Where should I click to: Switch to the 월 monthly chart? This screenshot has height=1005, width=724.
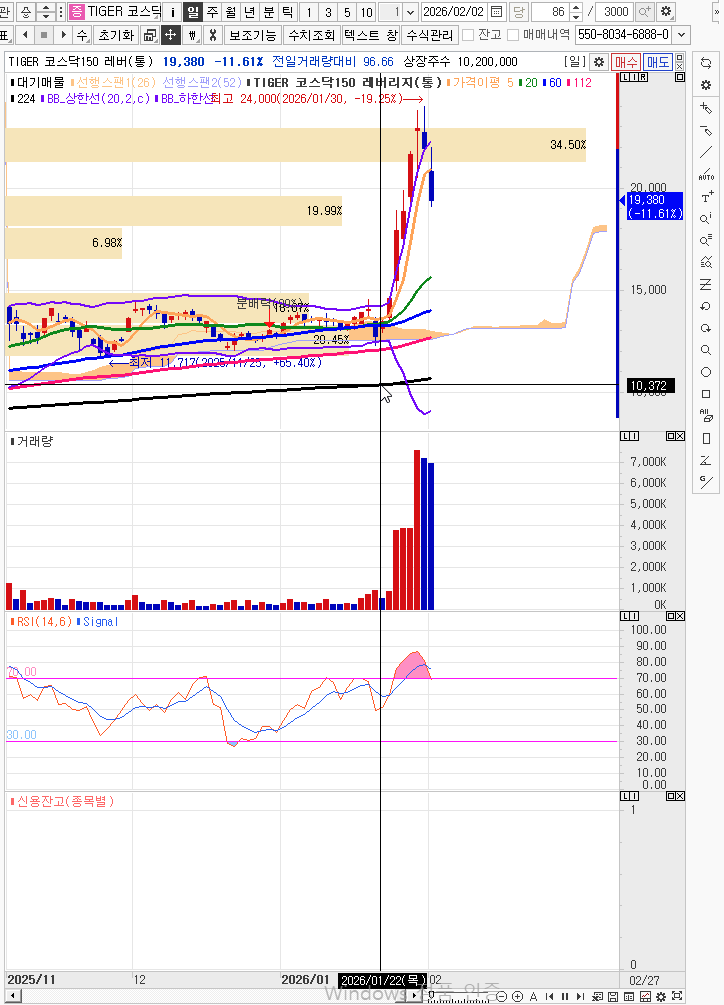pos(231,12)
